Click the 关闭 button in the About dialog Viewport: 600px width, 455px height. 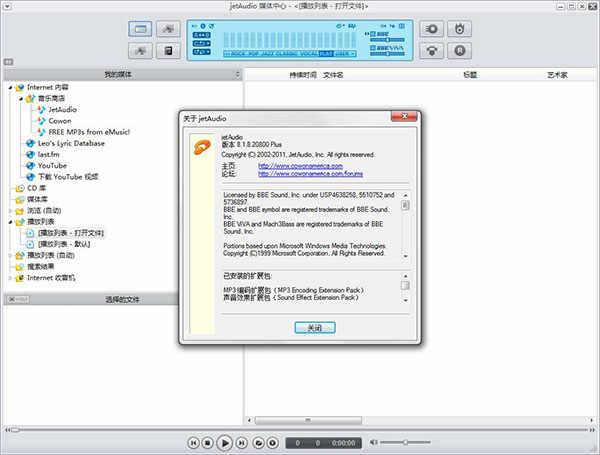315,328
